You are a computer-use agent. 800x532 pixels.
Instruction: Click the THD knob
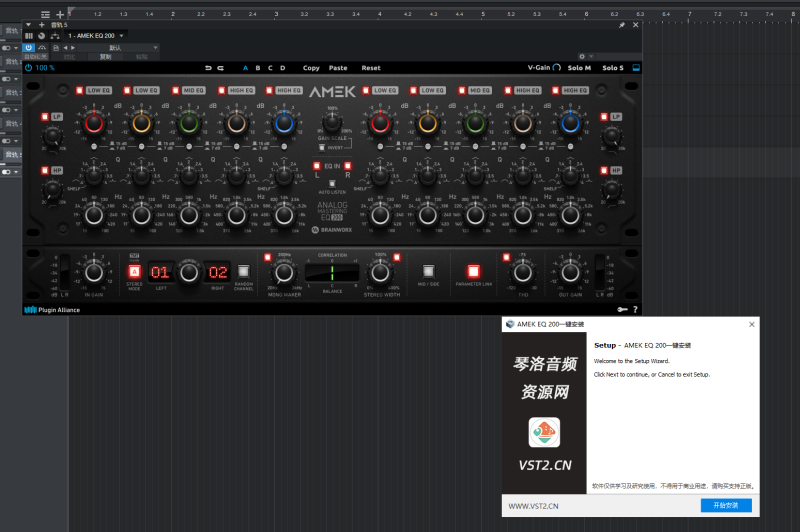(x=522, y=273)
